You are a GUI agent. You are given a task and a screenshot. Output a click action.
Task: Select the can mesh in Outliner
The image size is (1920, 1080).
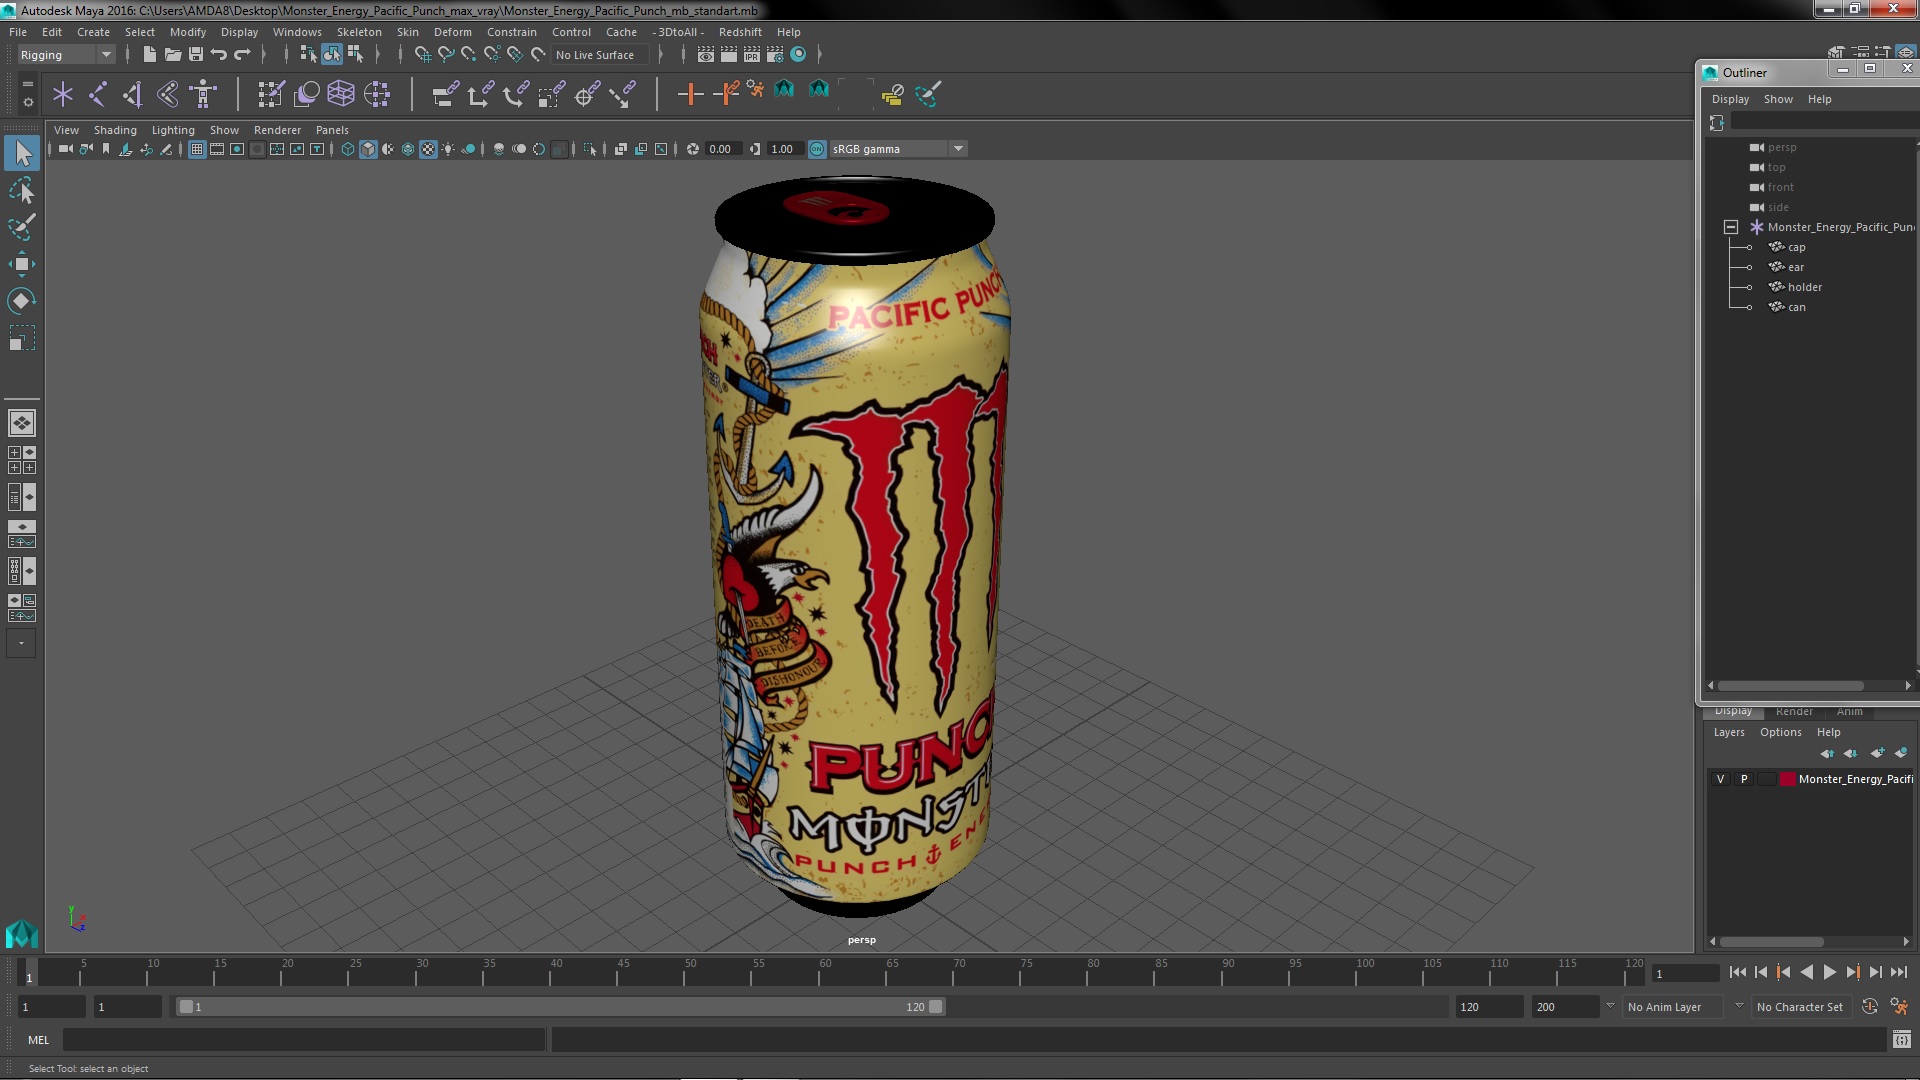(x=1796, y=307)
